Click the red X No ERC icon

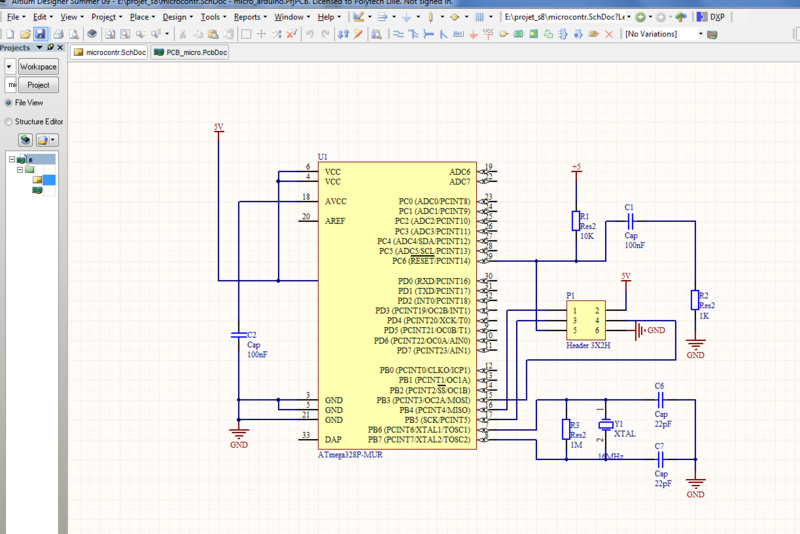point(609,34)
